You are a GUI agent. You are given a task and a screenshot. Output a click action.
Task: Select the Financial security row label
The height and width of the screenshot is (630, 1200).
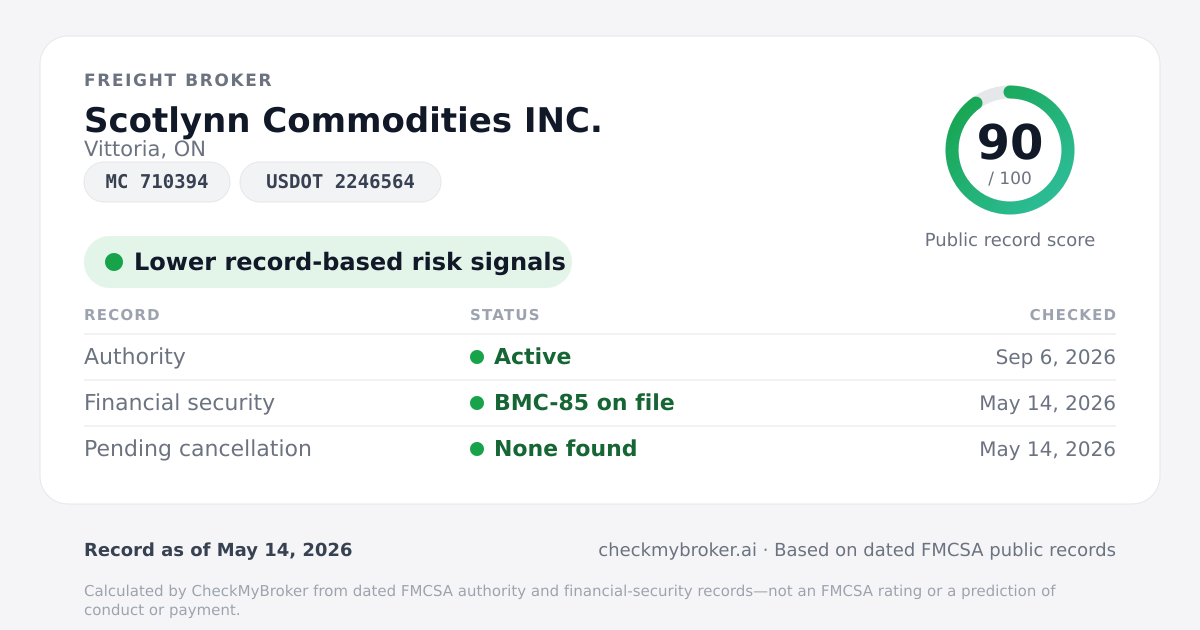179,403
